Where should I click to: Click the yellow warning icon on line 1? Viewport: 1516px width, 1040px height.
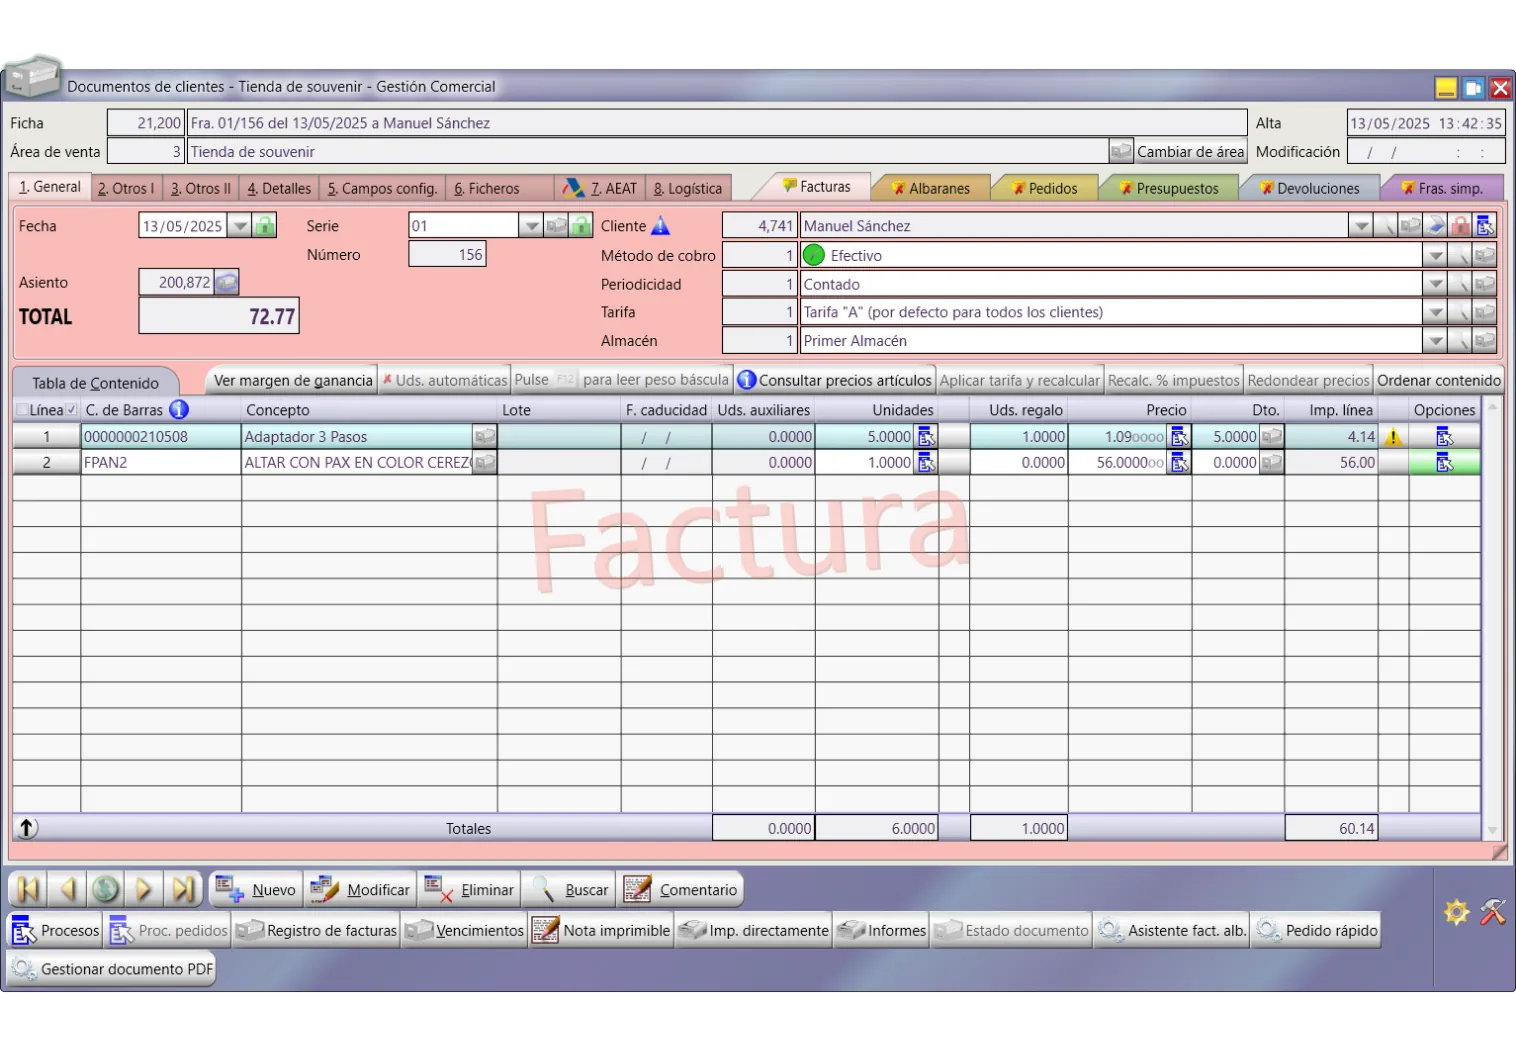tap(1393, 437)
